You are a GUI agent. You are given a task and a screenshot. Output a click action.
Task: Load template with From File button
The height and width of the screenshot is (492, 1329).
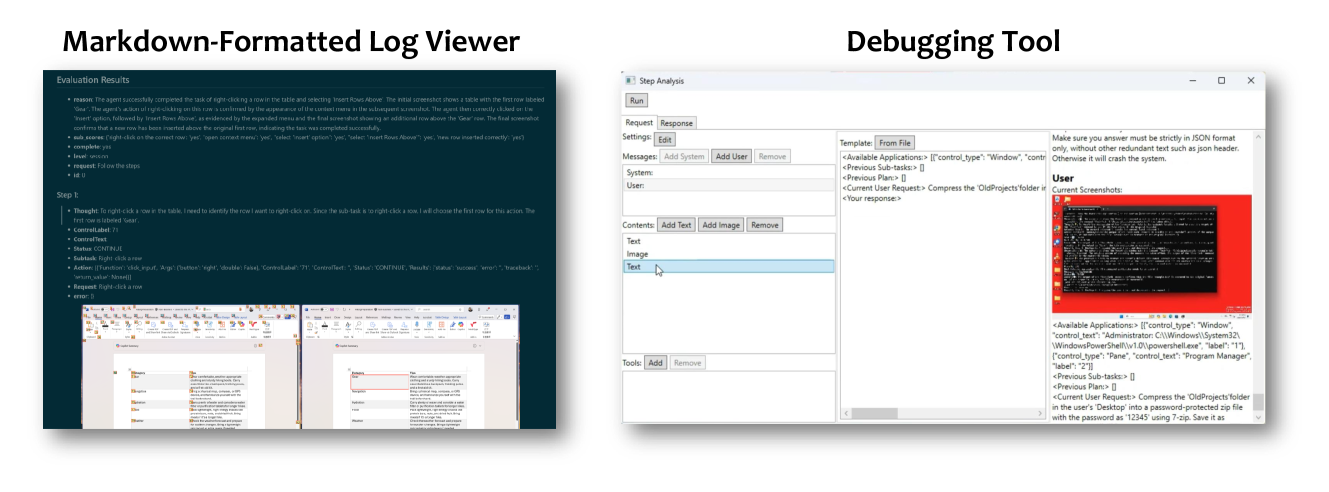pos(893,143)
